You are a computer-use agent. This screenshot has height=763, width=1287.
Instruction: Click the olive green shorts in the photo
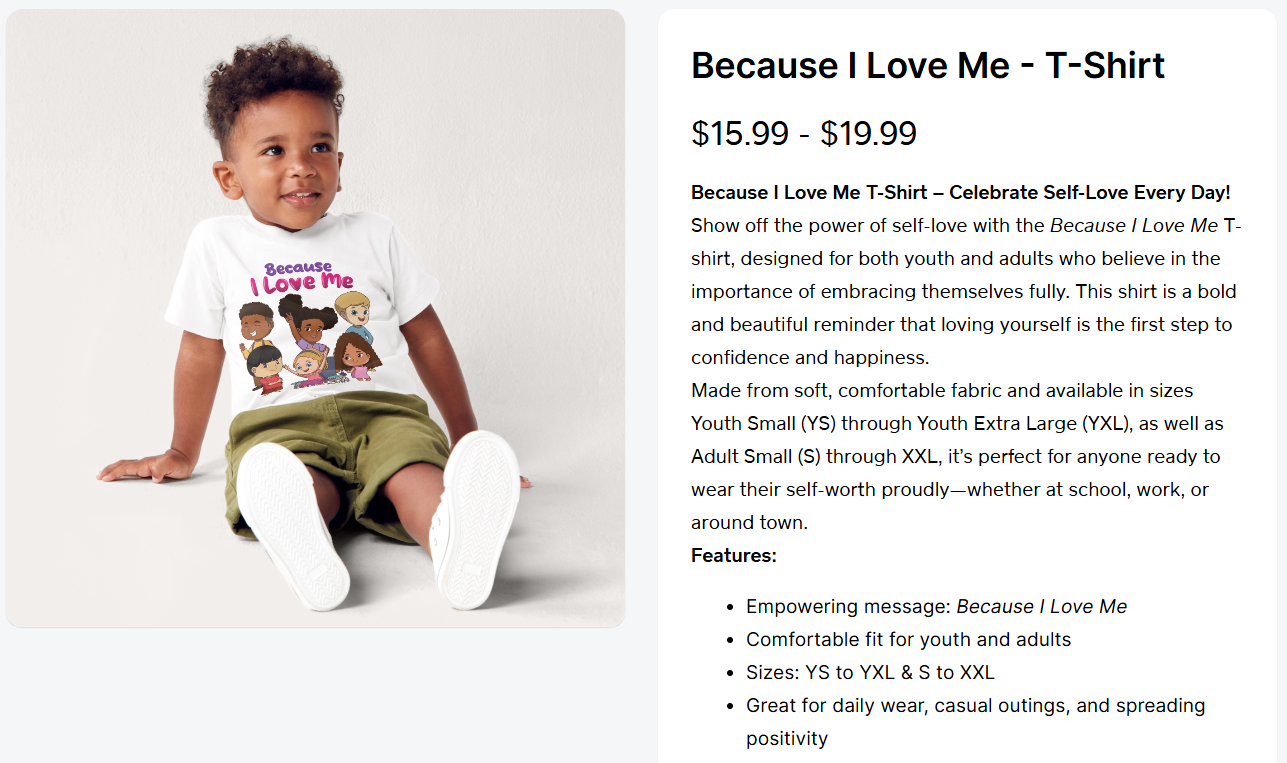tap(335, 440)
